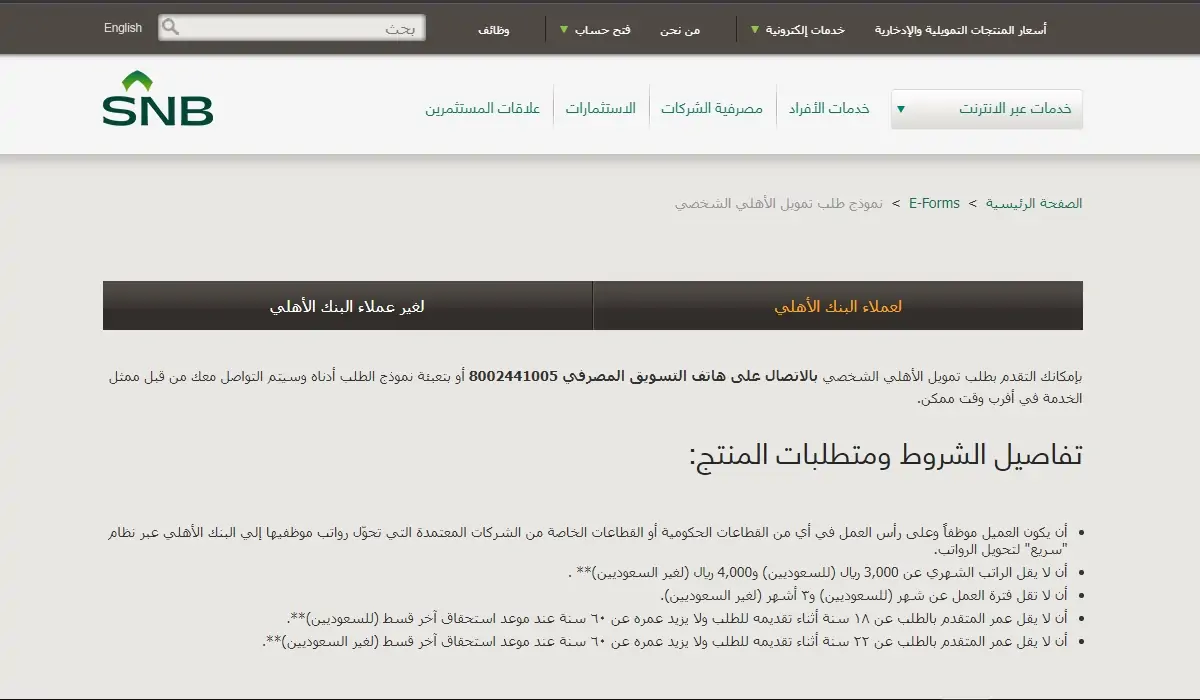Viewport: 1200px width, 700px height.
Task: Go to الصفحة الرئيسية breadcrumb
Action: [1034, 203]
